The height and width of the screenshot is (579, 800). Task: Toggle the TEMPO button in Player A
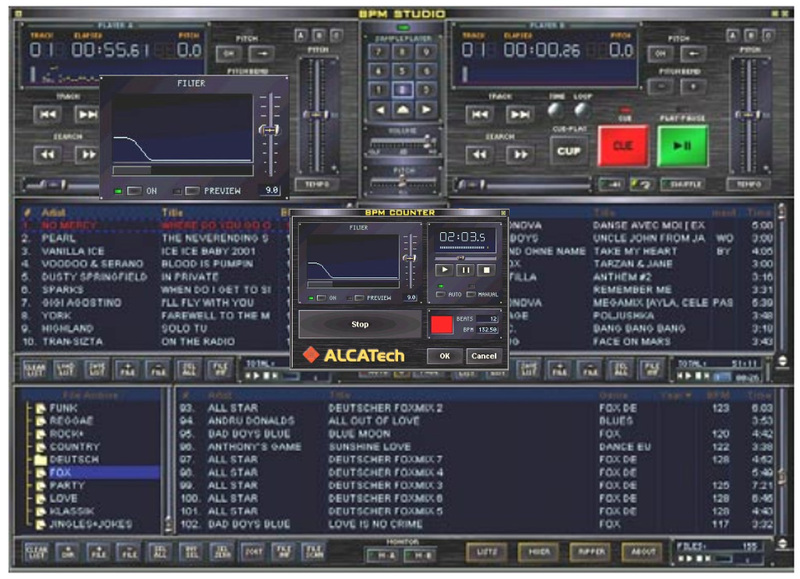tap(316, 184)
